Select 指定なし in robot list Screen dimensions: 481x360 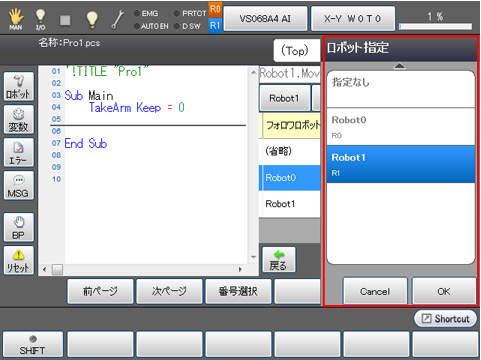(401, 89)
